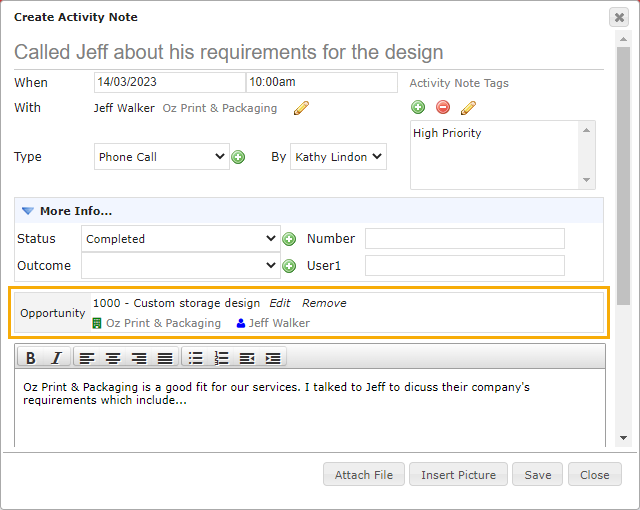640x510 pixels.
Task: Center align the note text
Action: [x=113, y=358]
